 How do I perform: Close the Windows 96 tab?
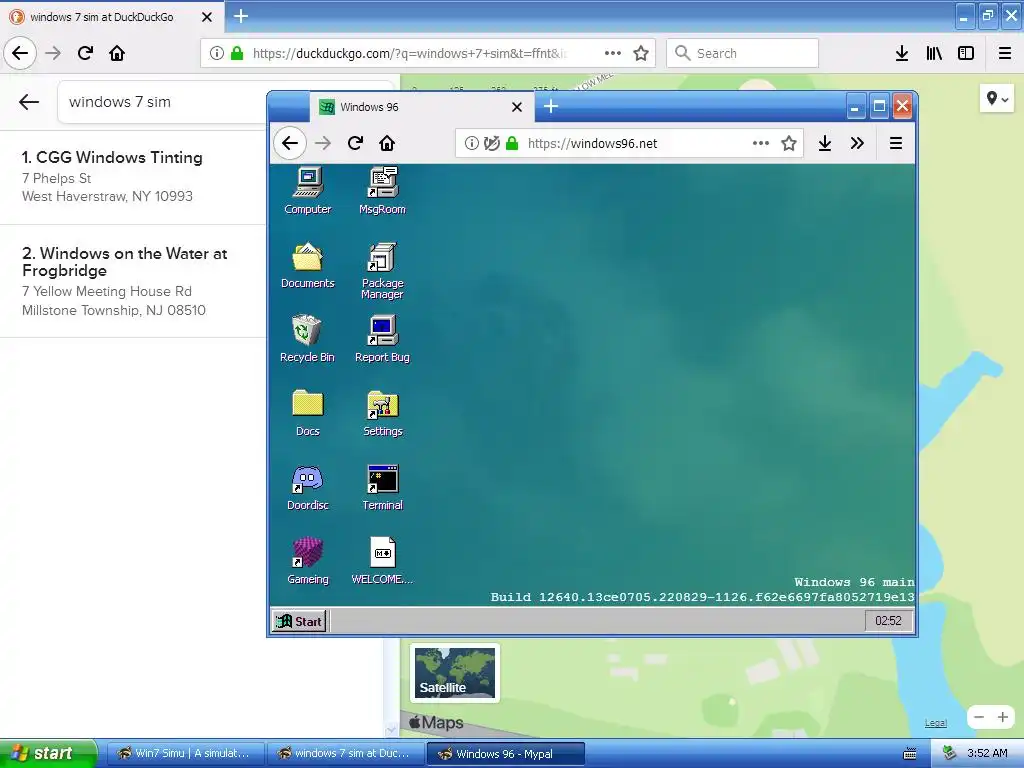click(517, 107)
